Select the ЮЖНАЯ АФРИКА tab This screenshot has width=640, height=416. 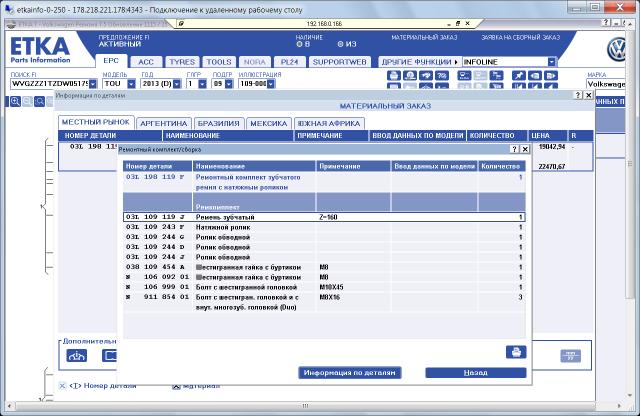tap(329, 123)
